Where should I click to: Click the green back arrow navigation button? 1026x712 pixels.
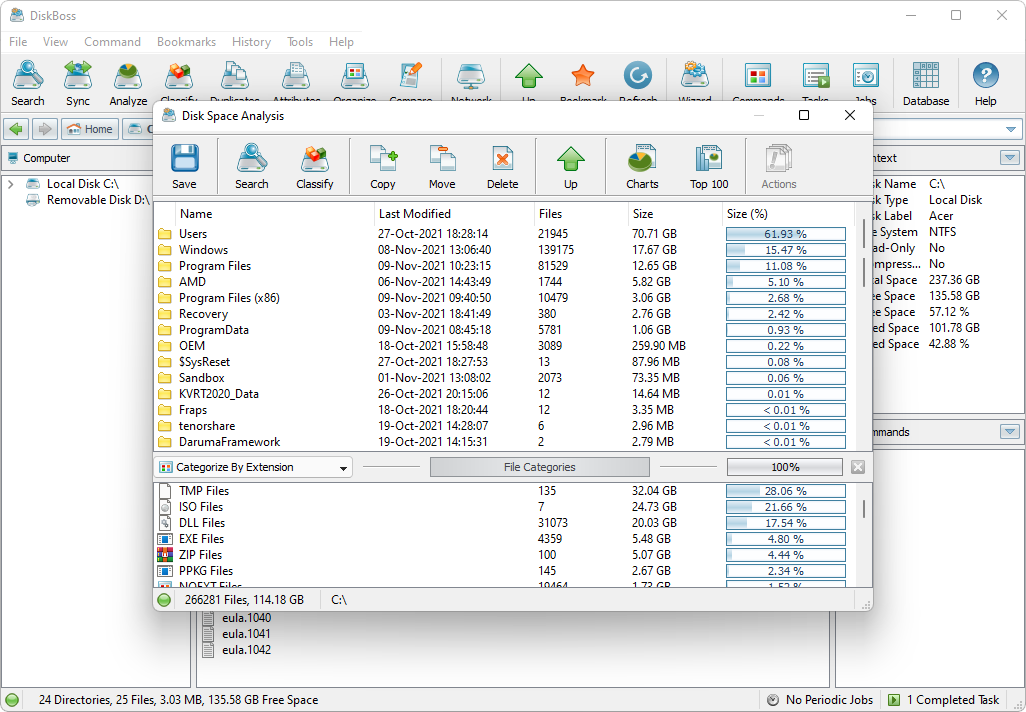(16, 129)
